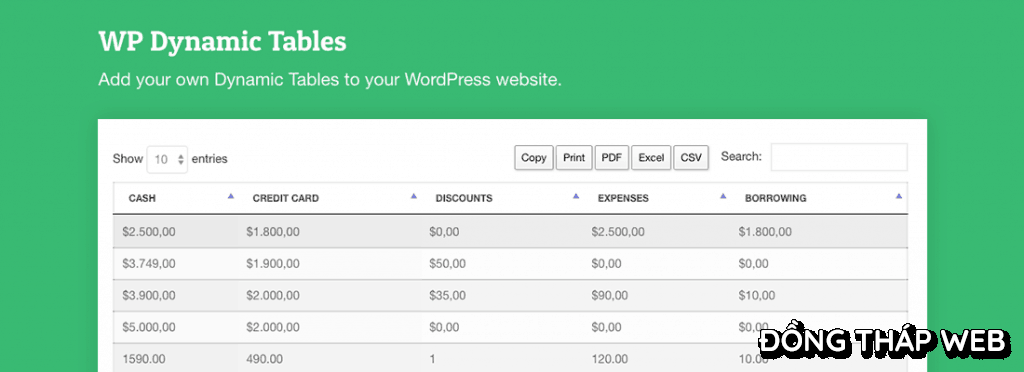Select the $3.749,00 cash cell
This screenshot has width=1024, height=372.
pos(148,264)
